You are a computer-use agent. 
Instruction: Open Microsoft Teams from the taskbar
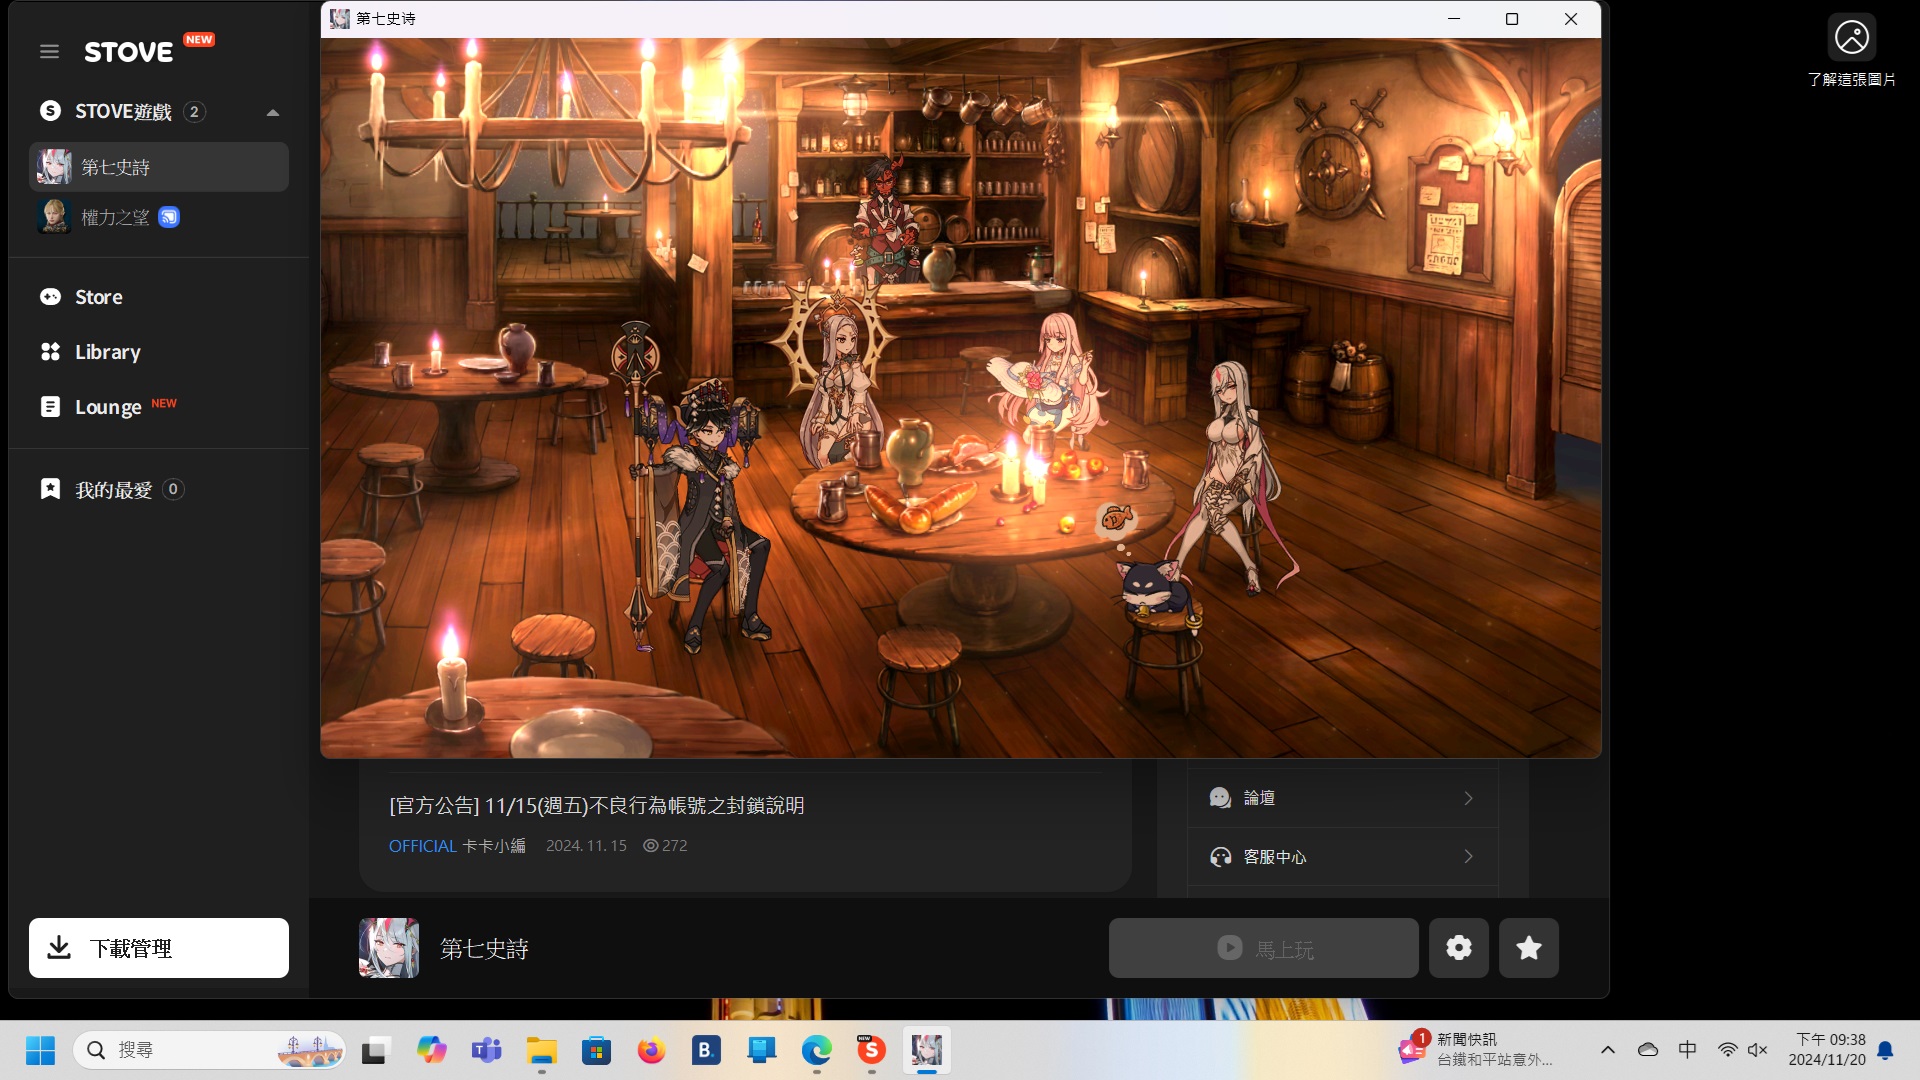coord(487,1050)
